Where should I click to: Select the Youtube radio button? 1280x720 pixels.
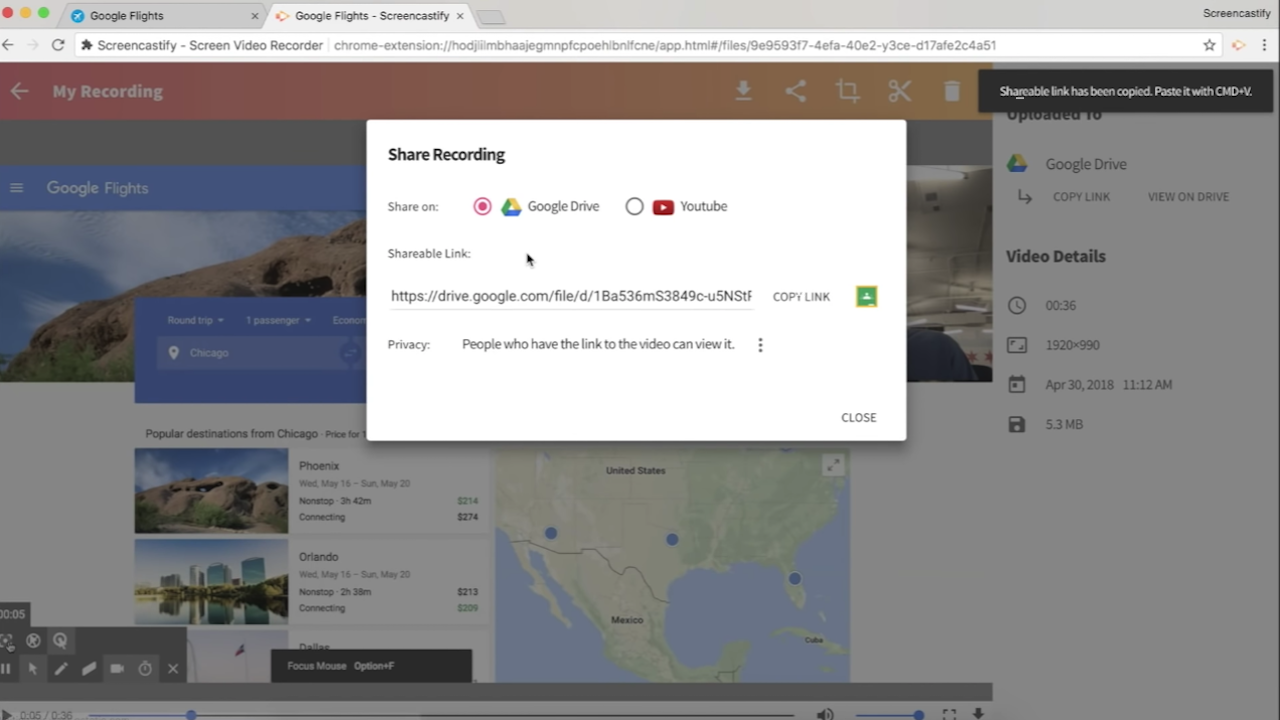coord(634,206)
